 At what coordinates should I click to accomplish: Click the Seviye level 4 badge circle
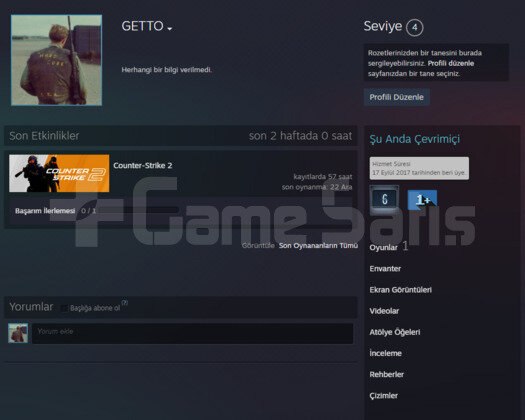415,27
